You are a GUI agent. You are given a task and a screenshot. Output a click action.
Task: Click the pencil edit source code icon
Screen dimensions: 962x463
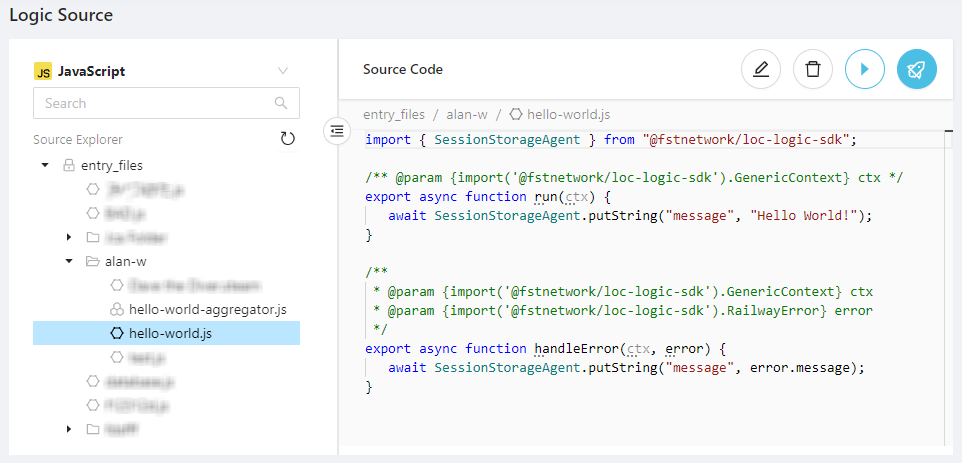click(761, 70)
